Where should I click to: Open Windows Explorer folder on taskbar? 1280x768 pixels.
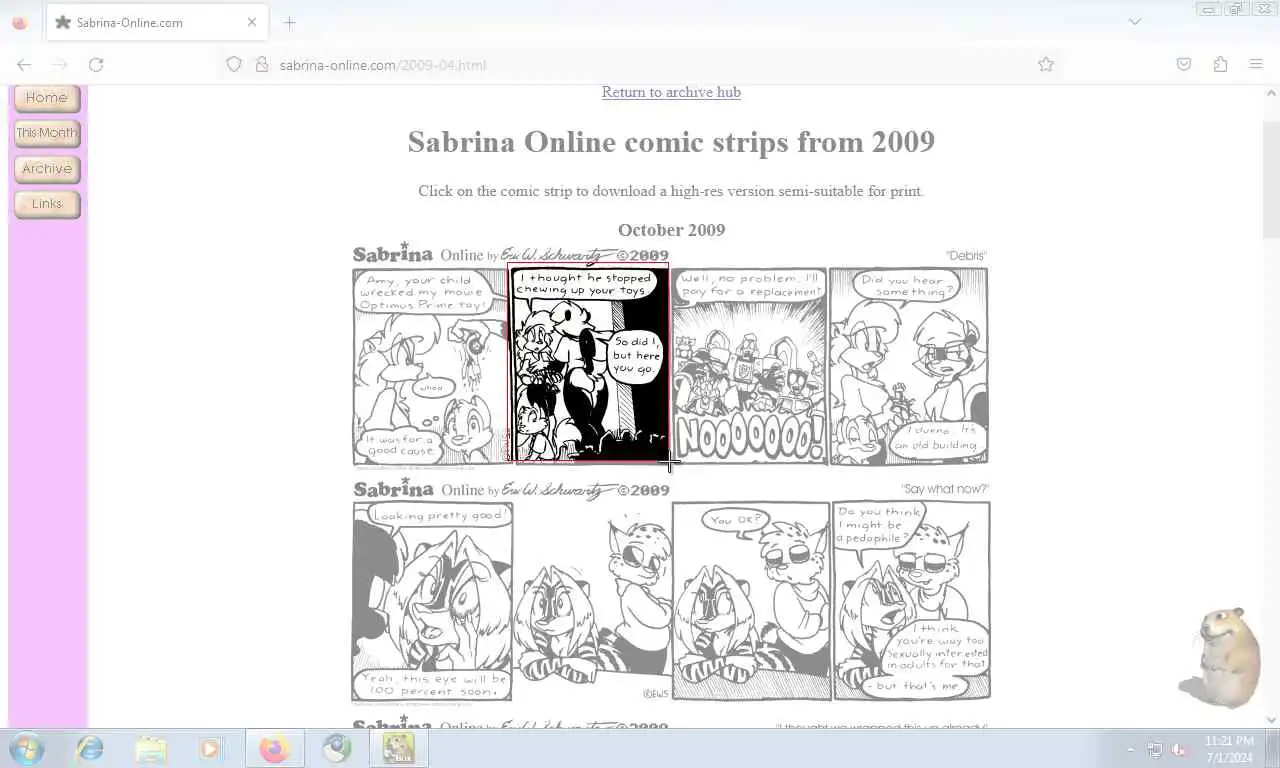click(151, 748)
